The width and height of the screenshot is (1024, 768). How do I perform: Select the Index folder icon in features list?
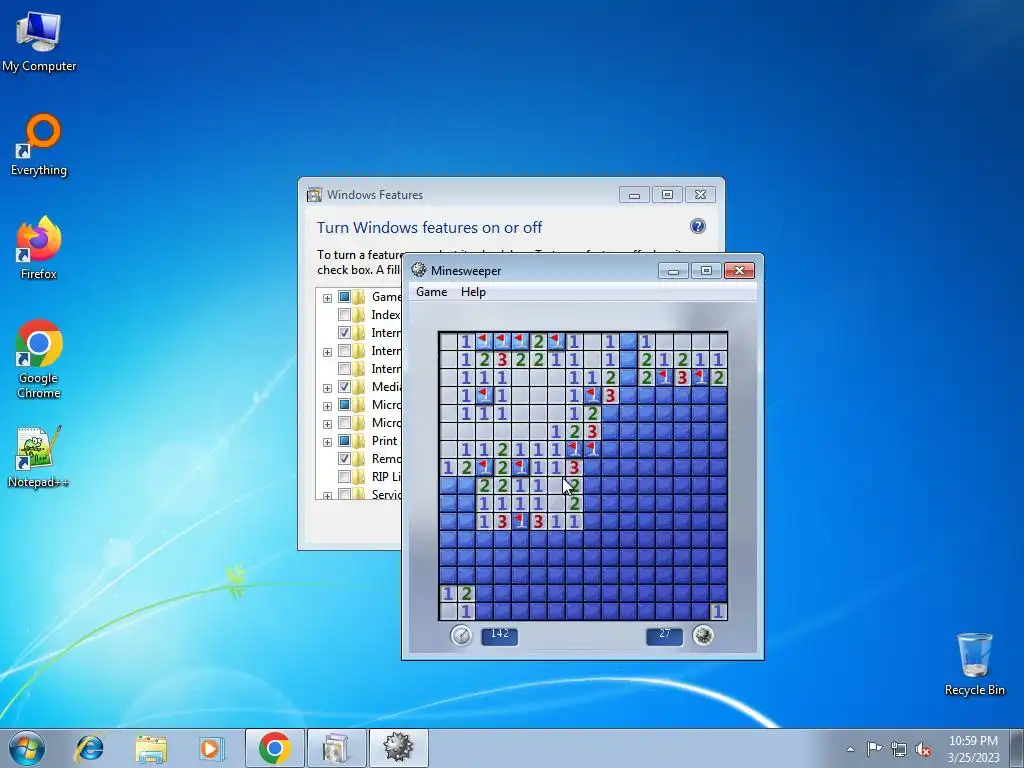(359, 315)
